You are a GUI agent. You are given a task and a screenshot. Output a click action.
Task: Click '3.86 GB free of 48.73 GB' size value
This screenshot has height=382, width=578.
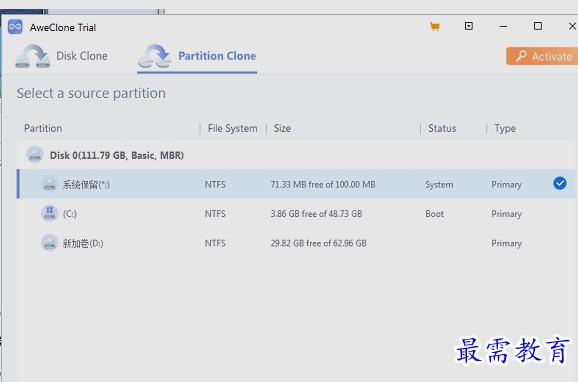pos(316,214)
